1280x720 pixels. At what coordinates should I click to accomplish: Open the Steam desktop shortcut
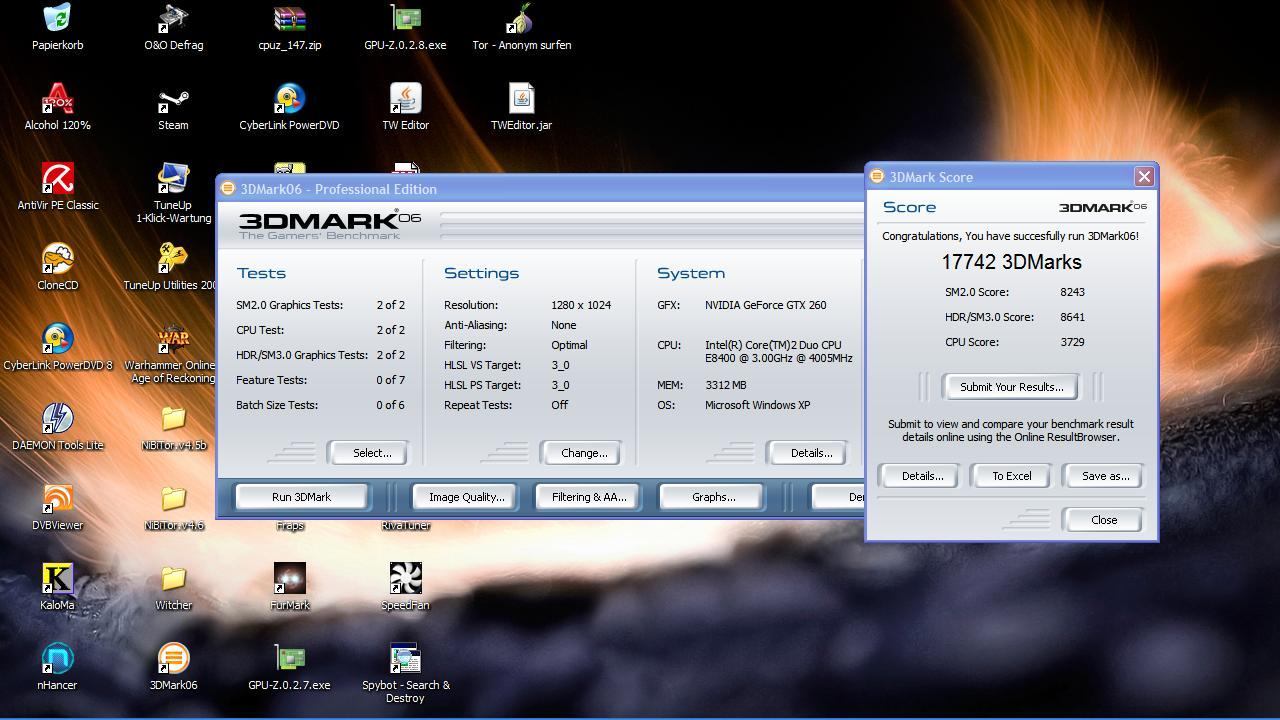coord(173,99)
